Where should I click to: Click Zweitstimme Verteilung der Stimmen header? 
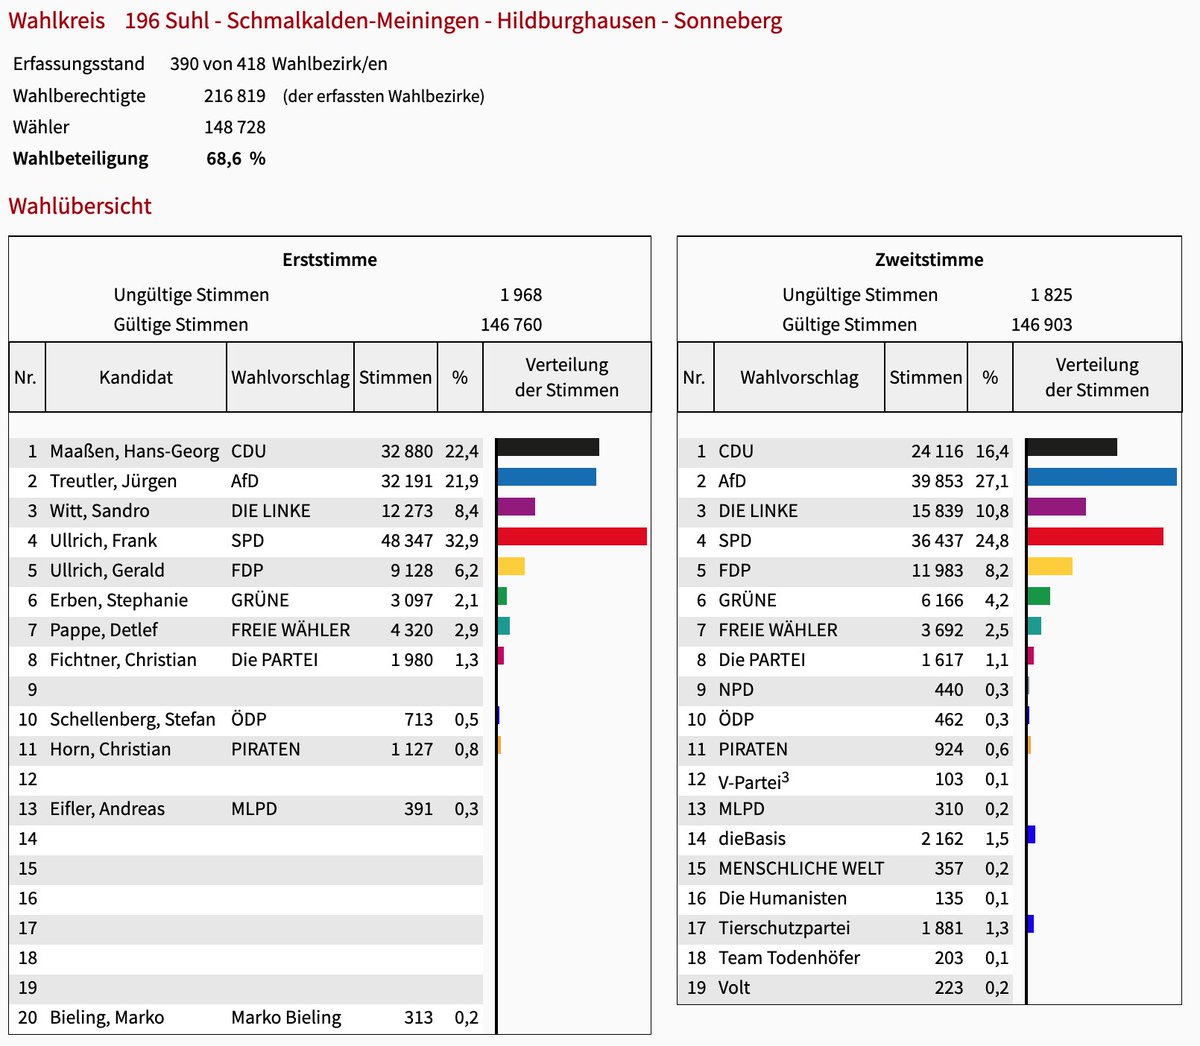(1097, 377)
